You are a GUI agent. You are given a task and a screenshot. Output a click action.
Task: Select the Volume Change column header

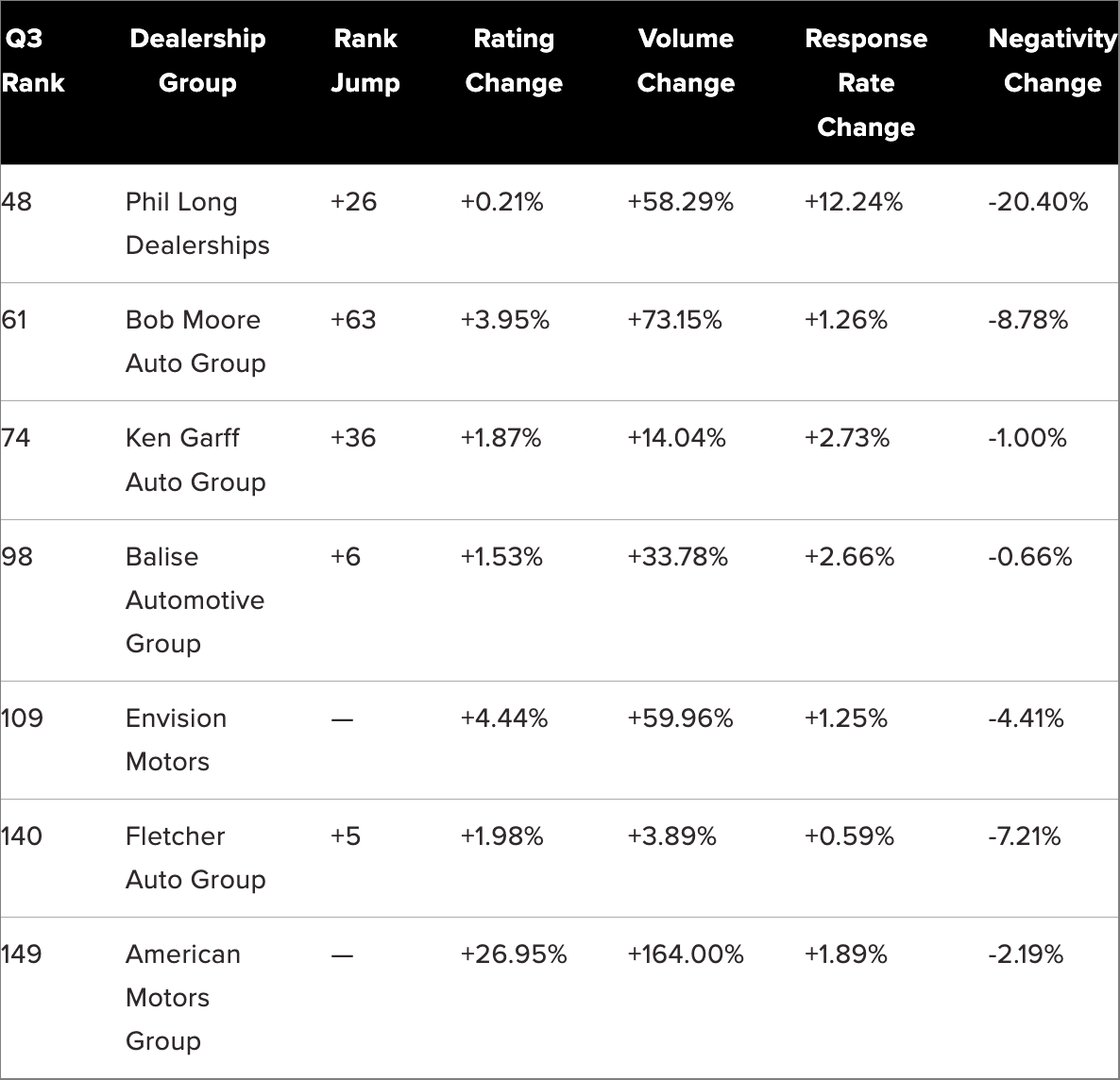click(x=686, y=61)
